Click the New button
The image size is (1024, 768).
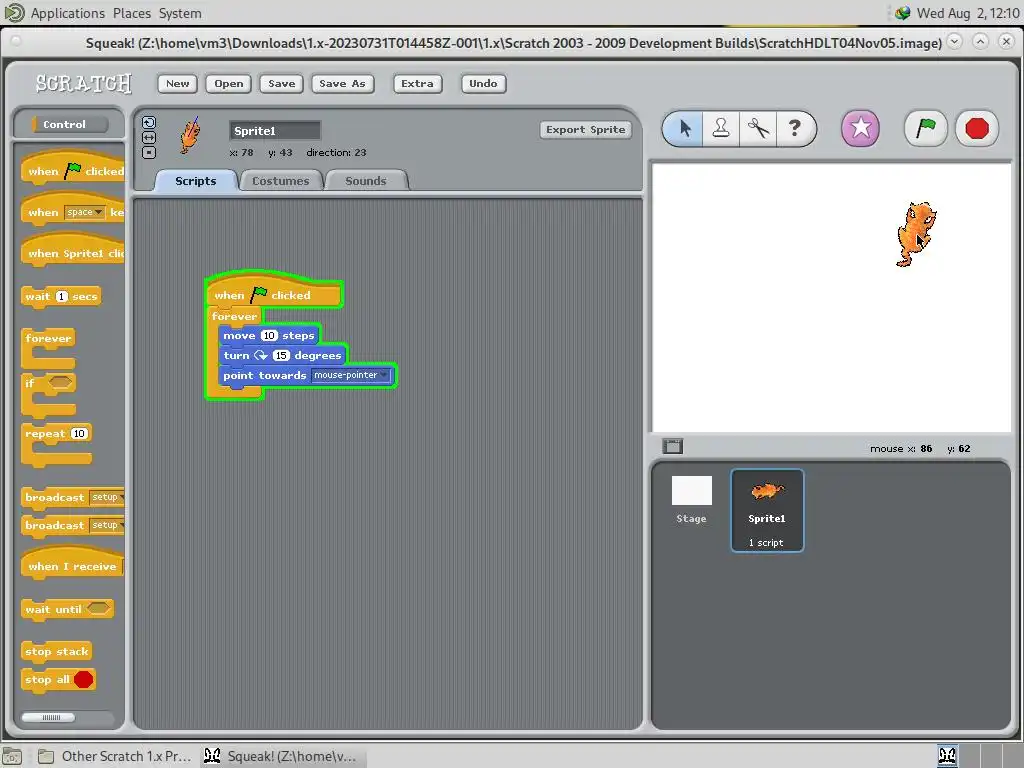click(x=178, y=84)
